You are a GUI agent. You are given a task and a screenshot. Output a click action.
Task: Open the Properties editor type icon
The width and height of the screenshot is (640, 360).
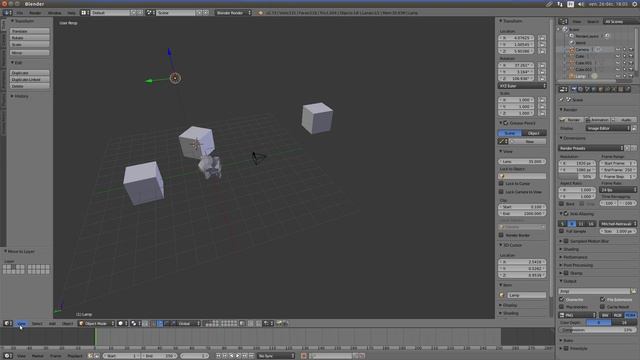pyautogui.click(x=563, y=89)
